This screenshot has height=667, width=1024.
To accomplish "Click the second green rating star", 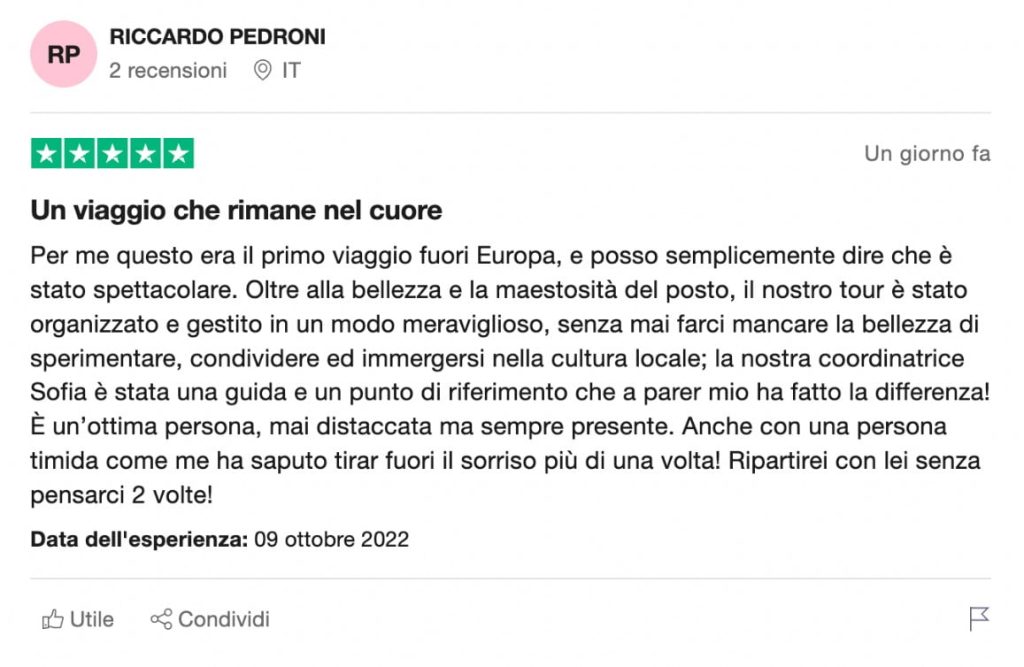I will click(x=79, y=154).
